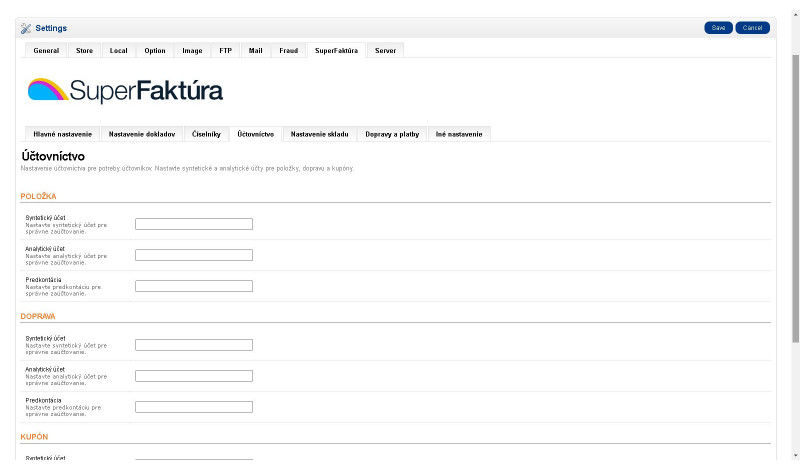The width and height of the screenshot is (800, 470).
Task: Open the General tab
Action: point(46,51)
